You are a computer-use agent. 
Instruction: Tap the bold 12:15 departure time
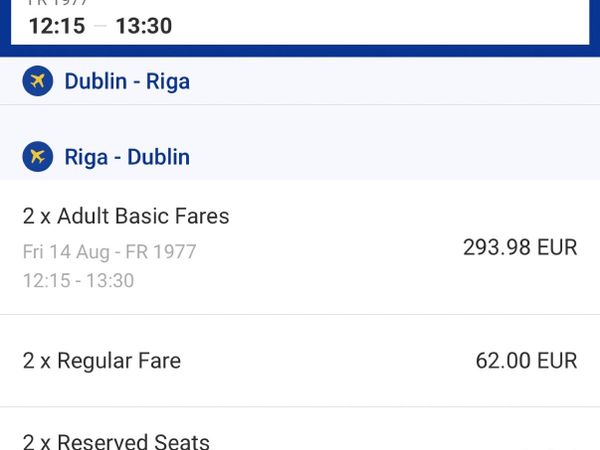tap(57, 26)
